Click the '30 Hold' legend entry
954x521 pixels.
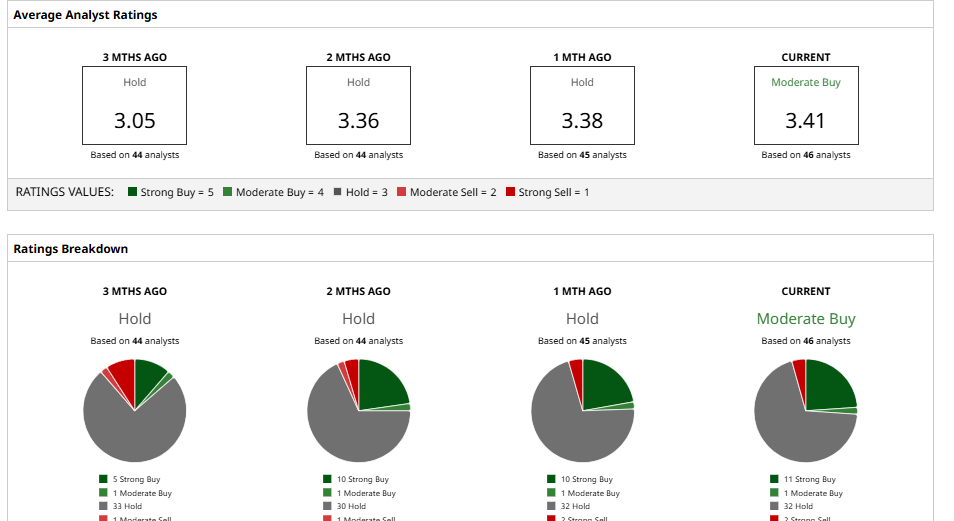click(x=351, y=506)
